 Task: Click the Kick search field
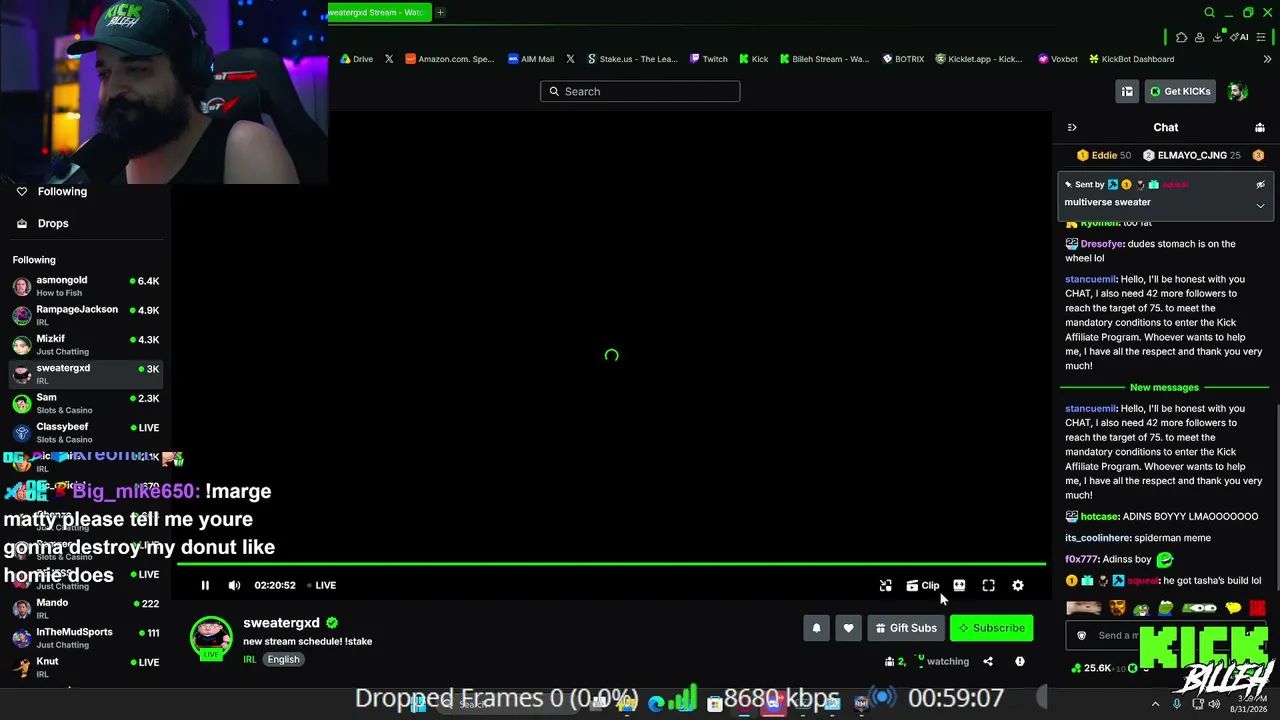click(x=640, y=91)
